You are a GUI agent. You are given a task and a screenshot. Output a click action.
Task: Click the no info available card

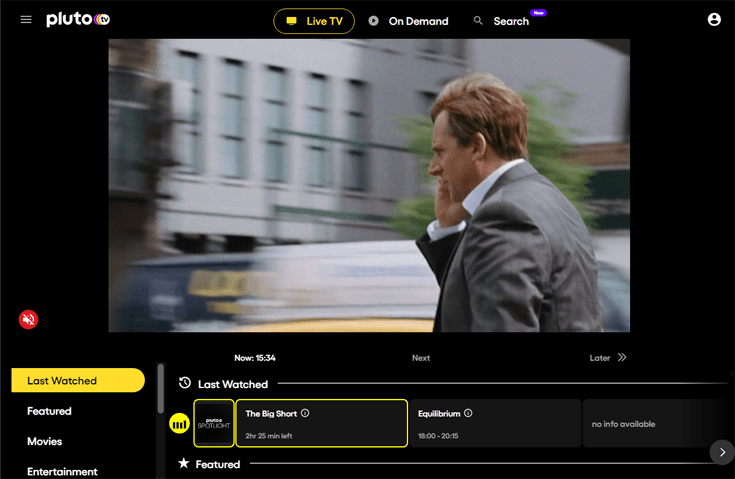[x=654, y=423]
